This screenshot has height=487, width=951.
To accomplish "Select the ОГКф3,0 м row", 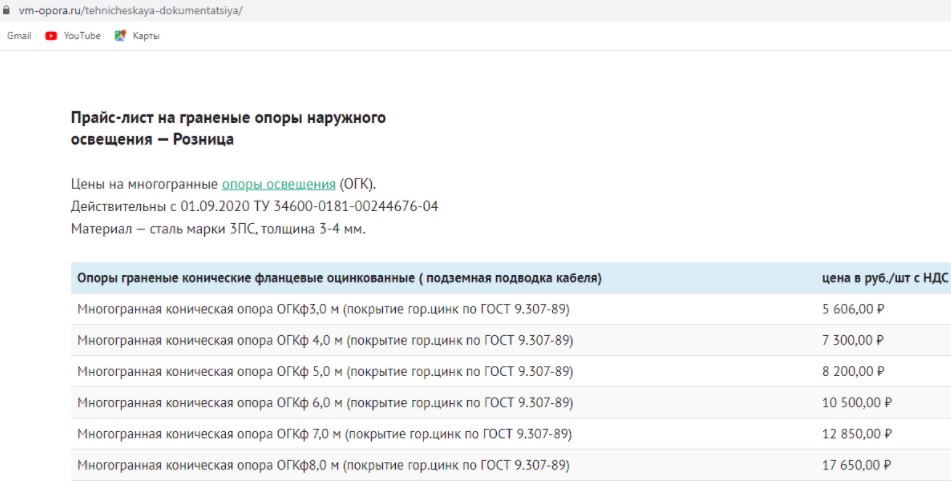I will tap(511, 309).
